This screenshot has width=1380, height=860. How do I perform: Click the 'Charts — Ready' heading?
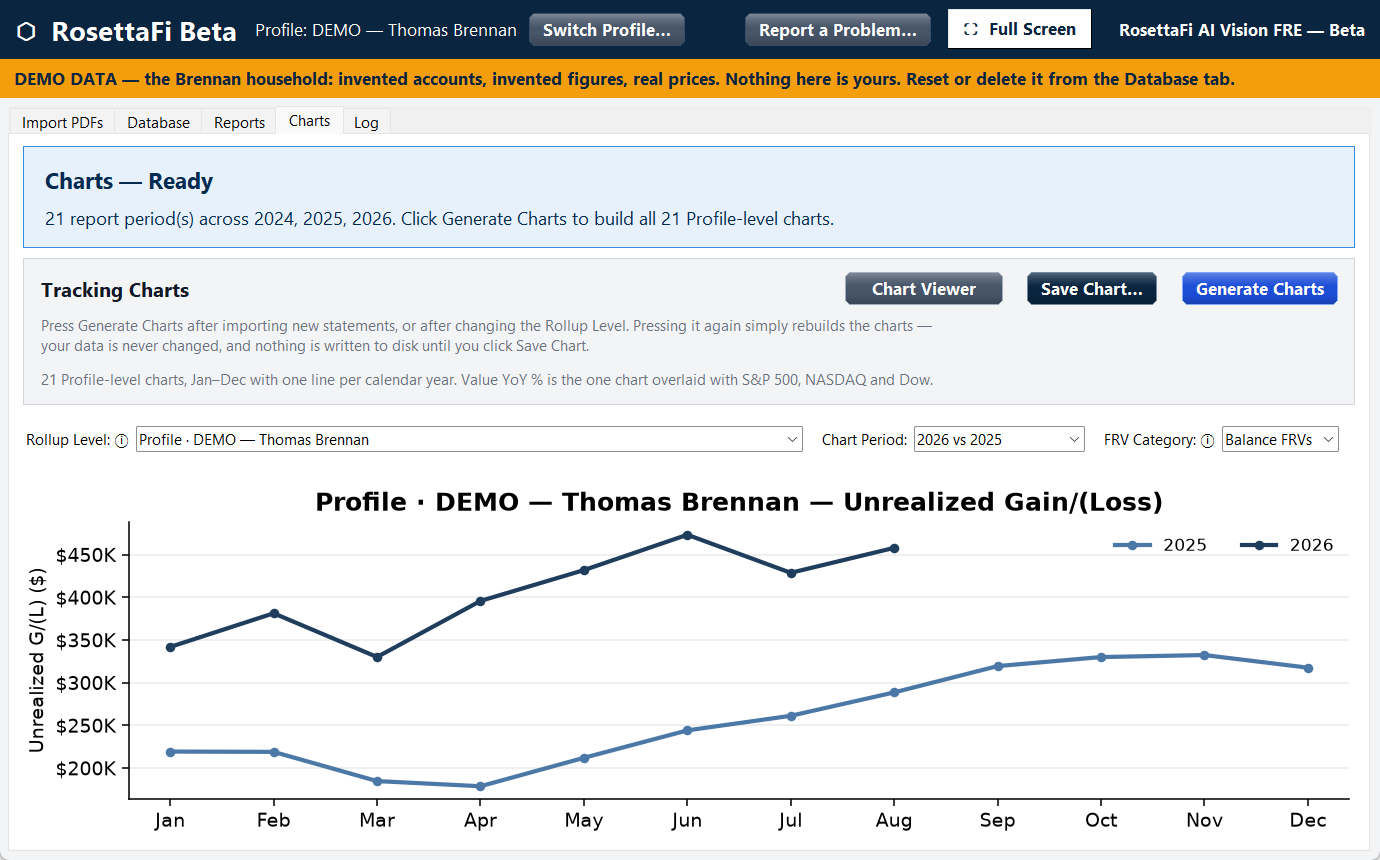coord(129,182)
